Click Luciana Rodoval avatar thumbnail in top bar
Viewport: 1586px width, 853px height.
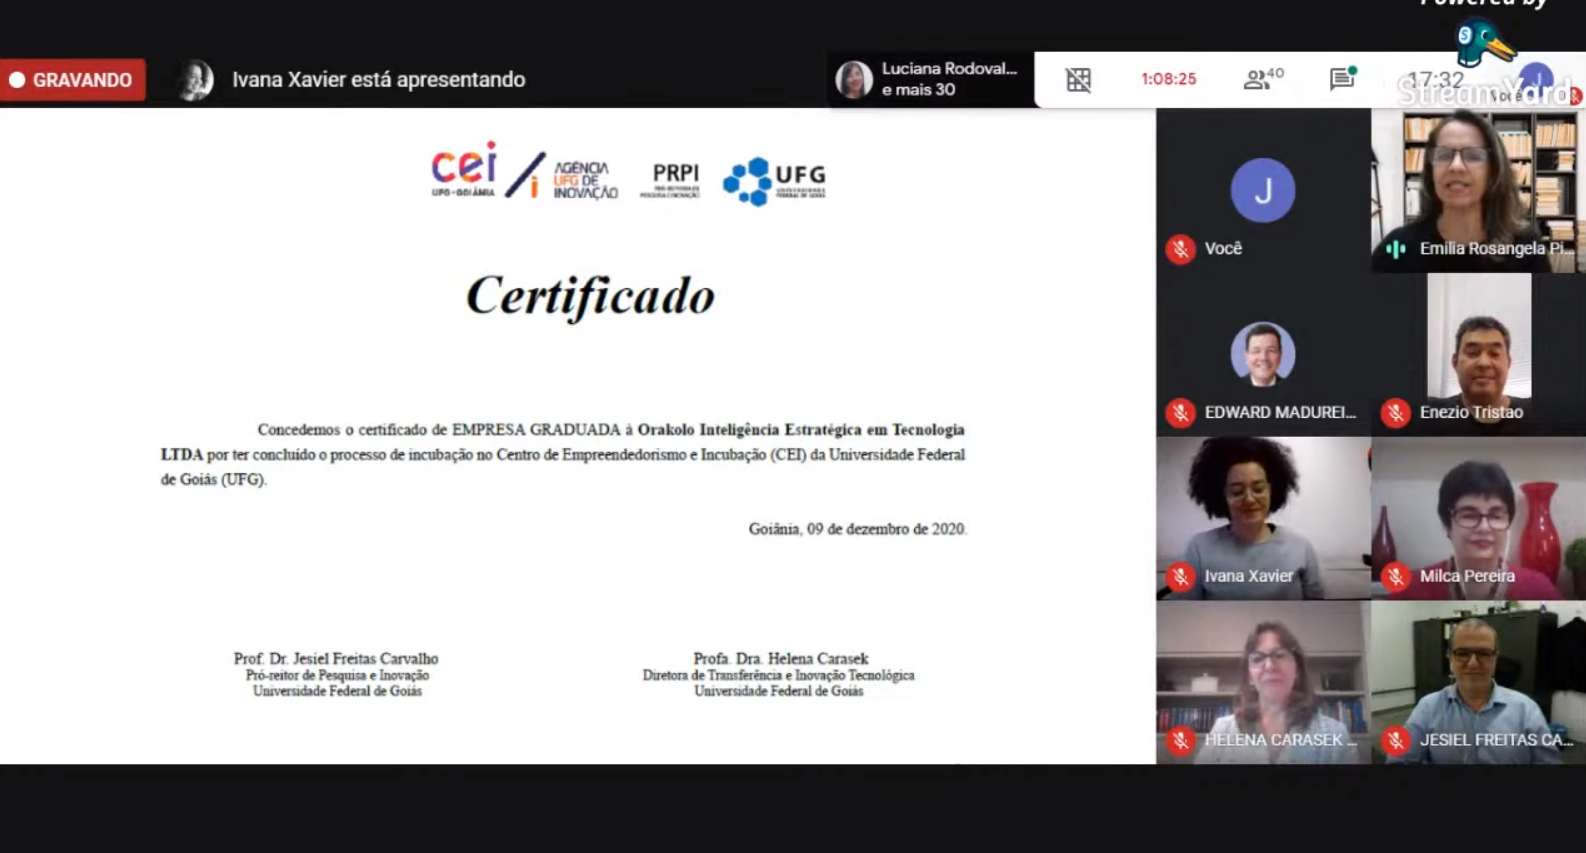pos(854,80)
